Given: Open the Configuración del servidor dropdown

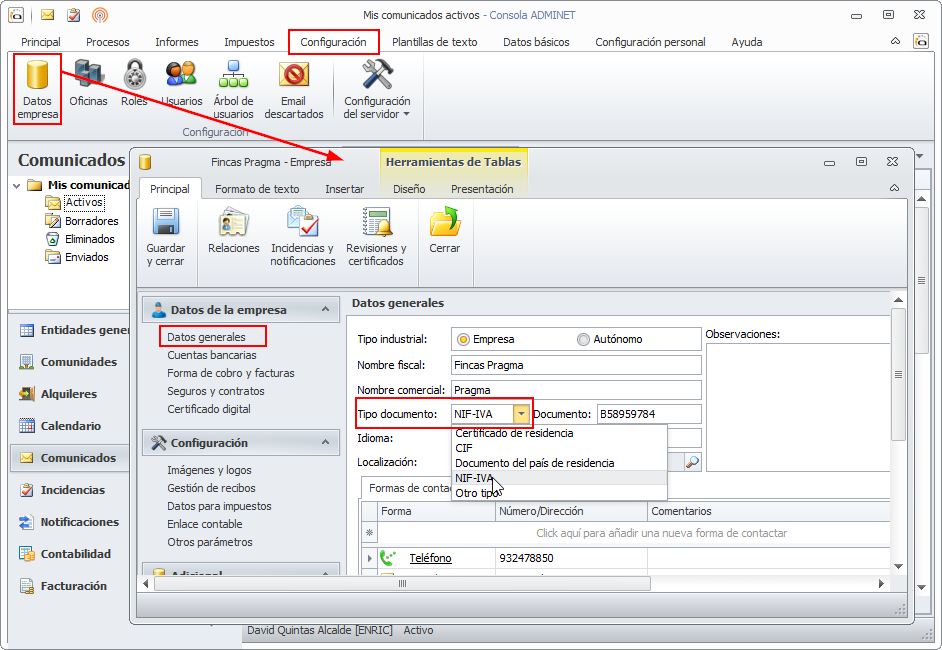Looking at the screenshot, I should (x=377, y=89).
